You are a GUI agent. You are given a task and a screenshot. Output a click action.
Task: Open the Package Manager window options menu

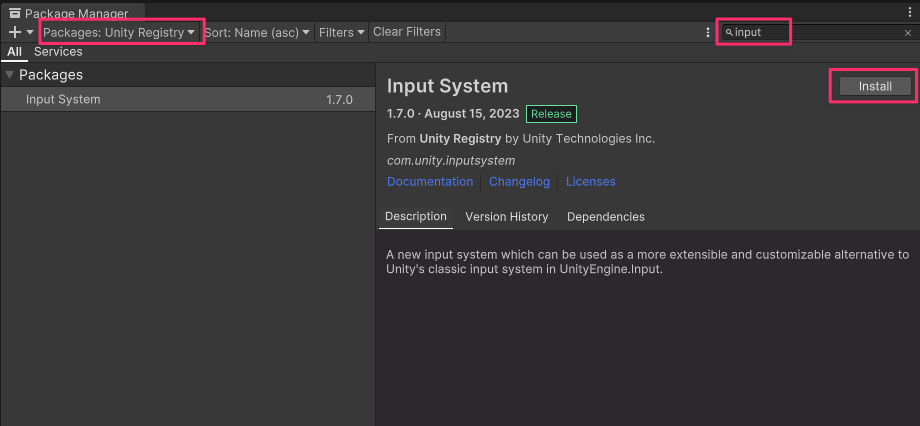(910, 12)
